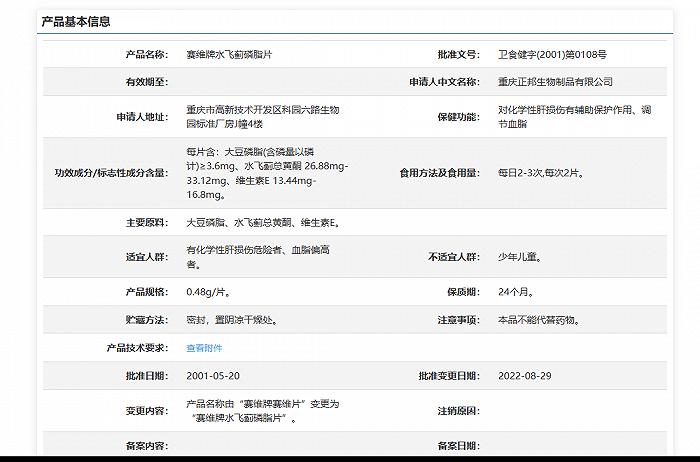The width and height of the screenshot is (700, 462).
Task: Select the ingredient content text starting 每片含
Action: click(267, 173)
